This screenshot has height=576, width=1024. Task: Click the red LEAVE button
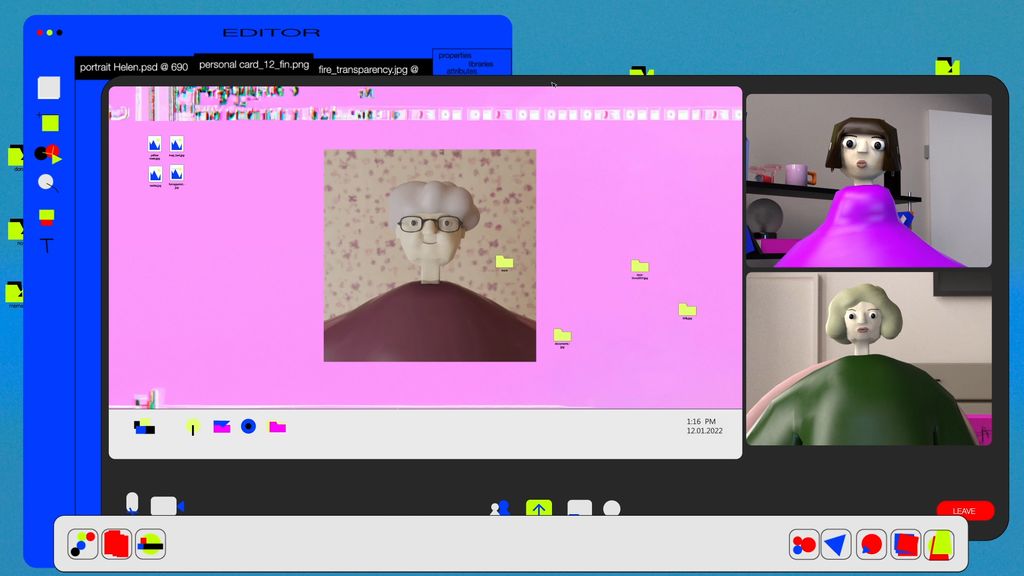[965, 511]
